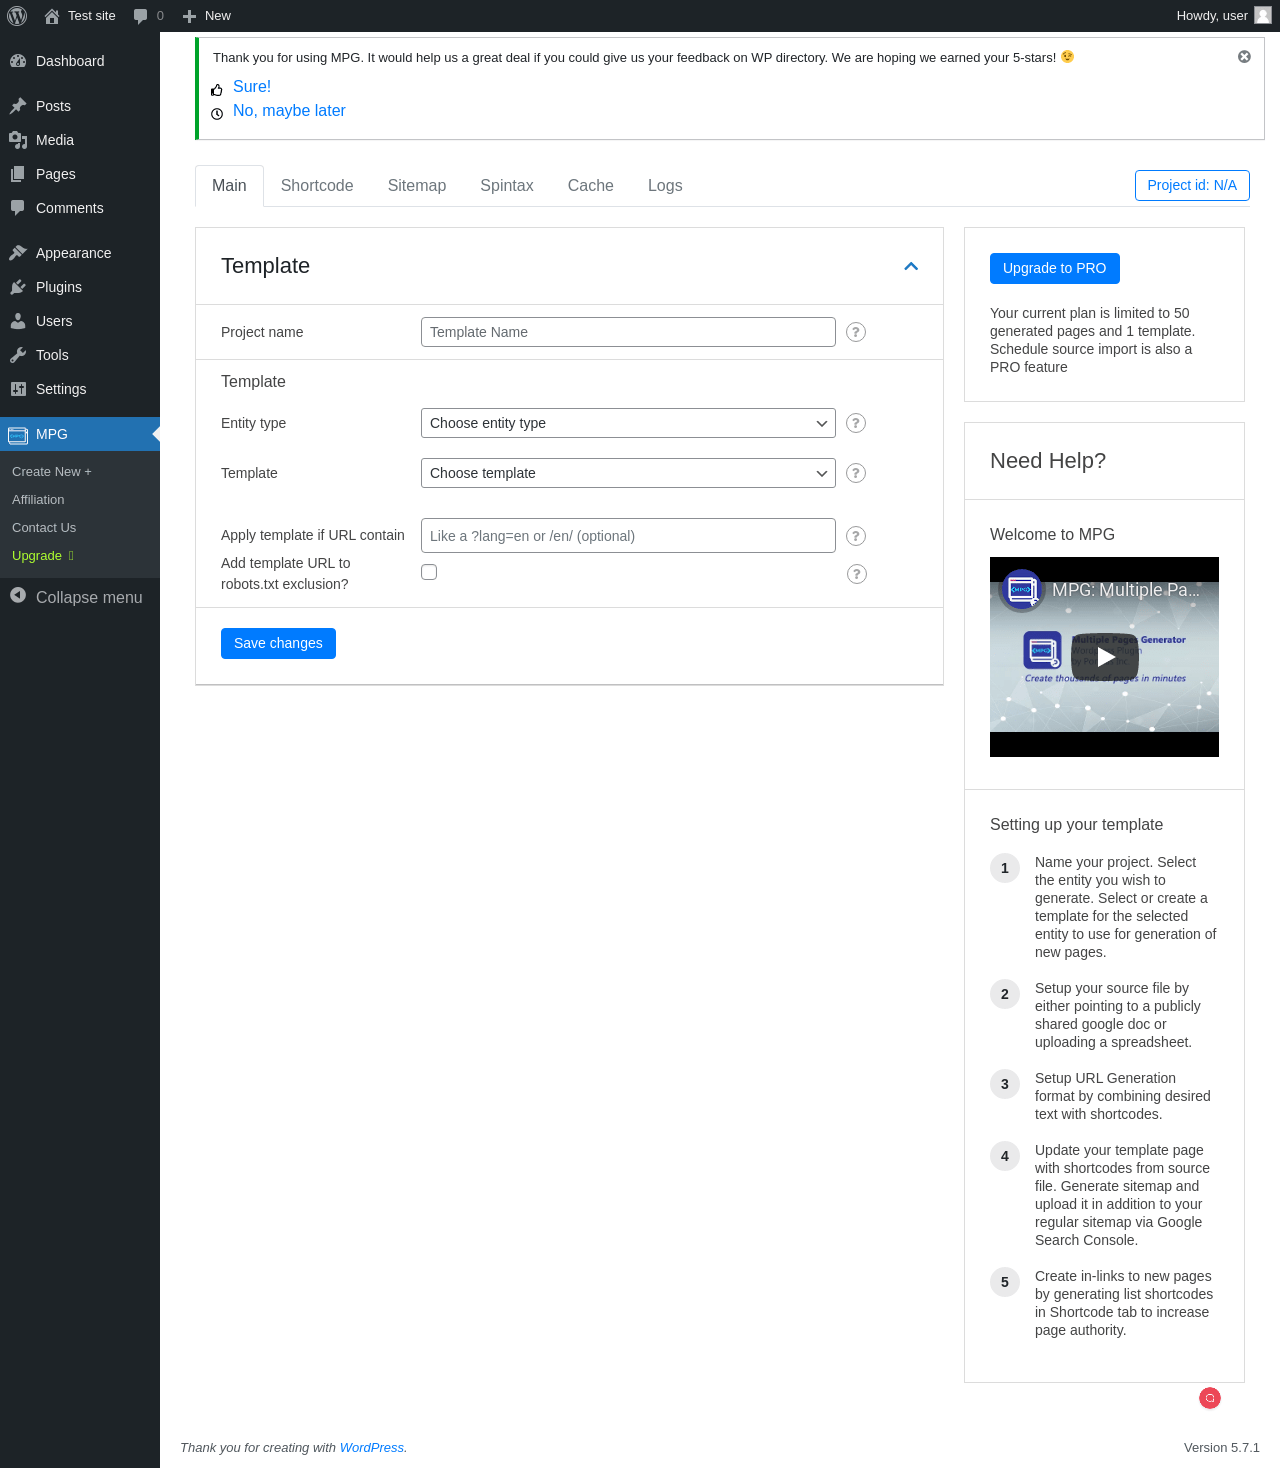Open the Choose entity type dropdown
The width and height of the screenshot is (1280, 1468).
(628, 423)
